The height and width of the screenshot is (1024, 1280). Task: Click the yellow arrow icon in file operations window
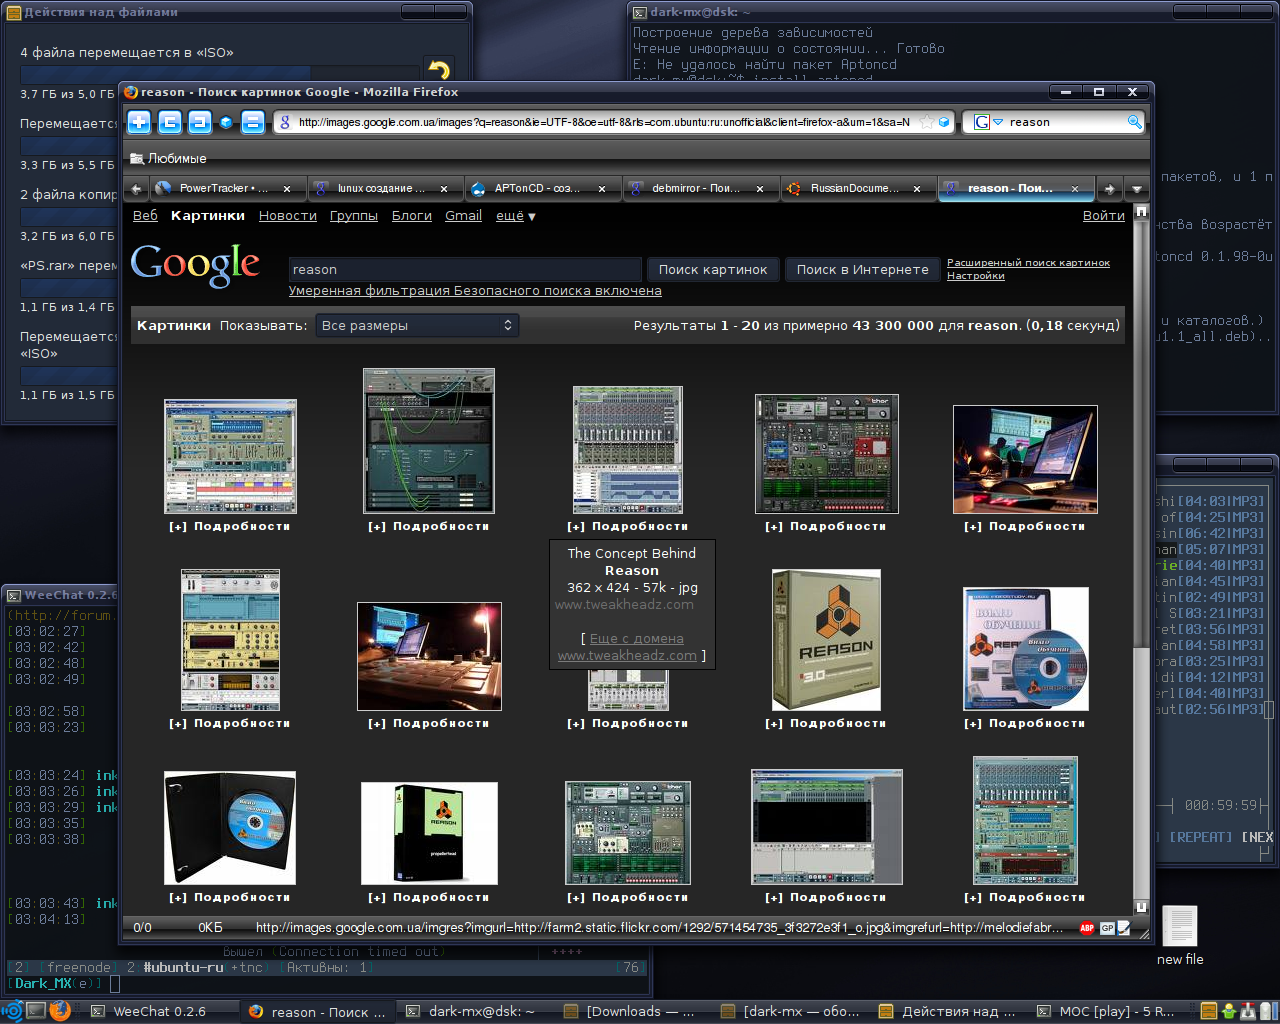pyautogui.click(x=438, y=70)
